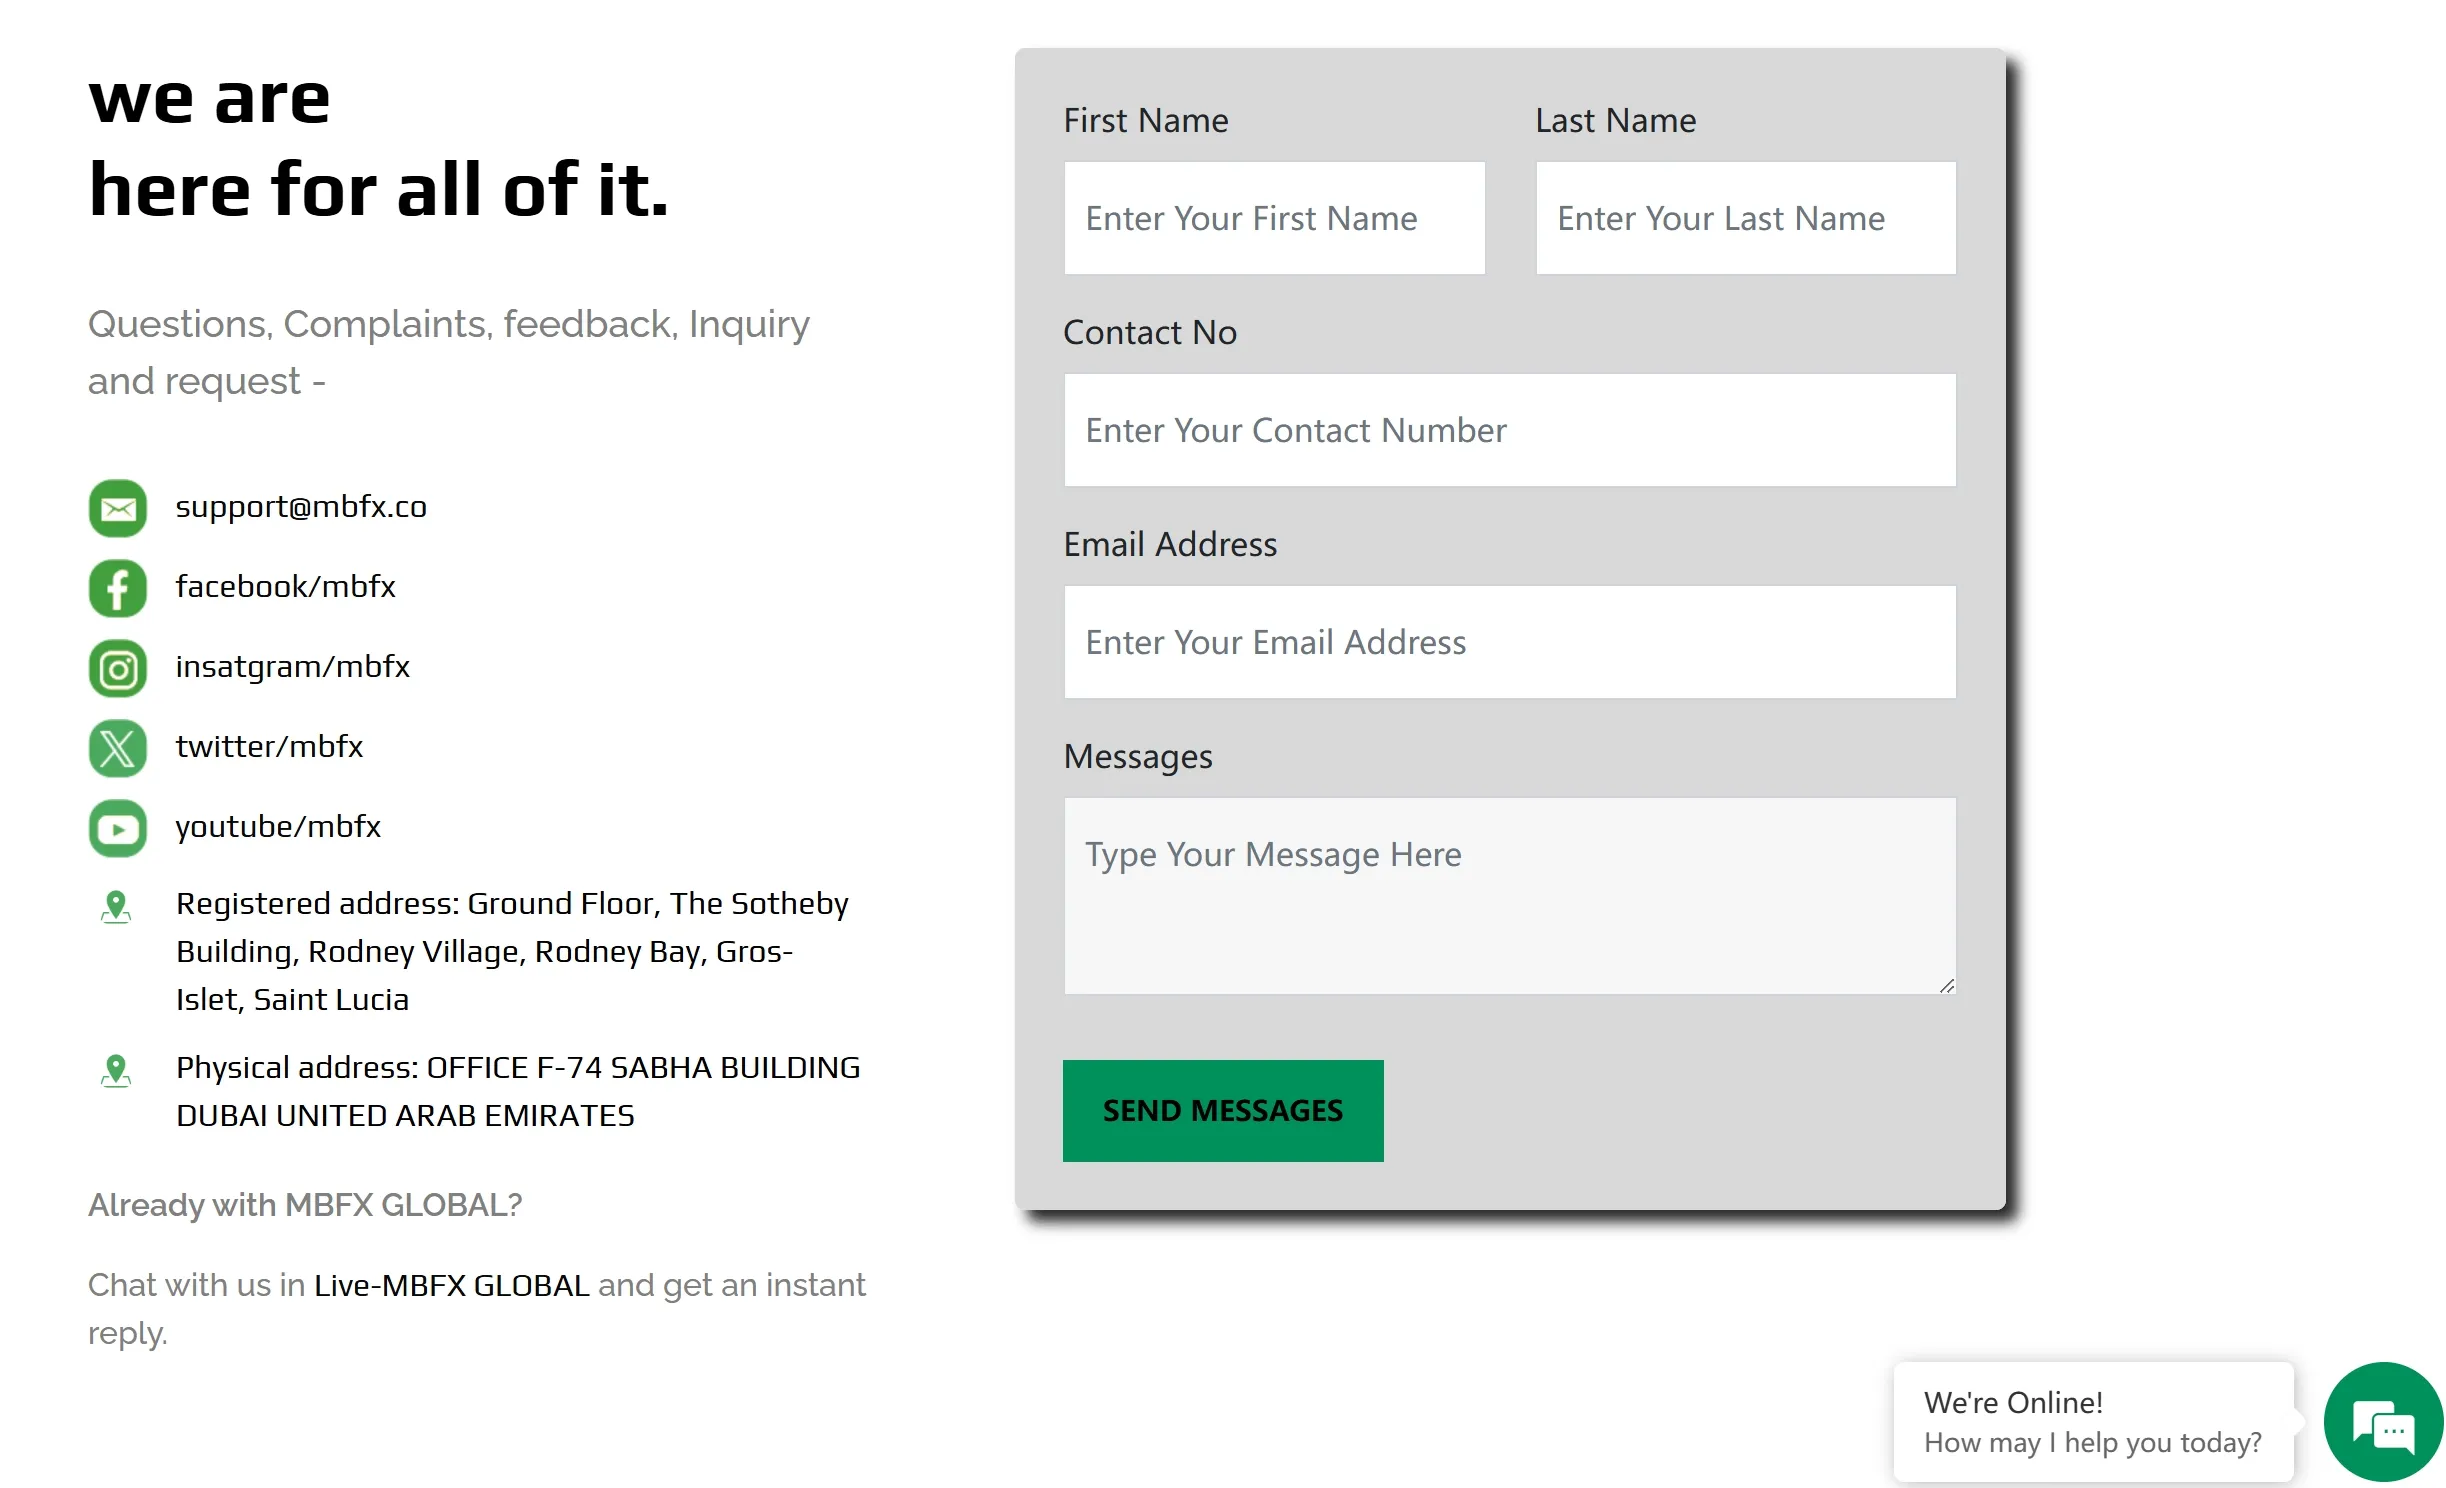
Task: Click the Instagram camera icon
Action: [x=118, y=668]
